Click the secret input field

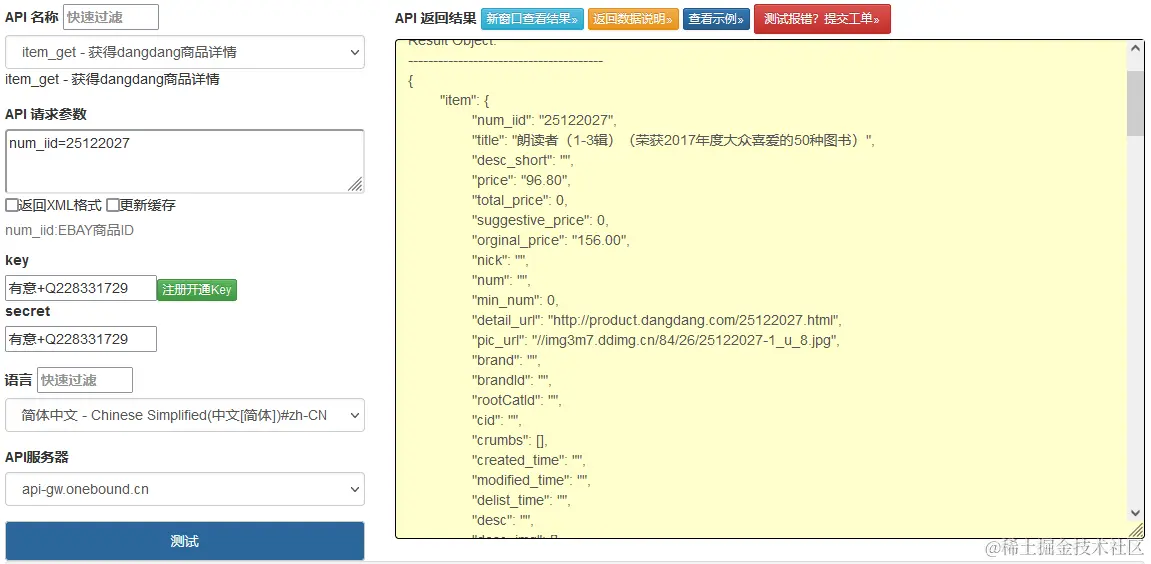[81, 339]
